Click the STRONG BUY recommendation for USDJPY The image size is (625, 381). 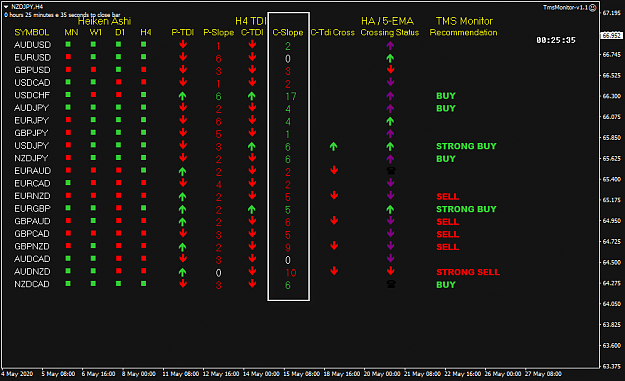tap(466, 146)
